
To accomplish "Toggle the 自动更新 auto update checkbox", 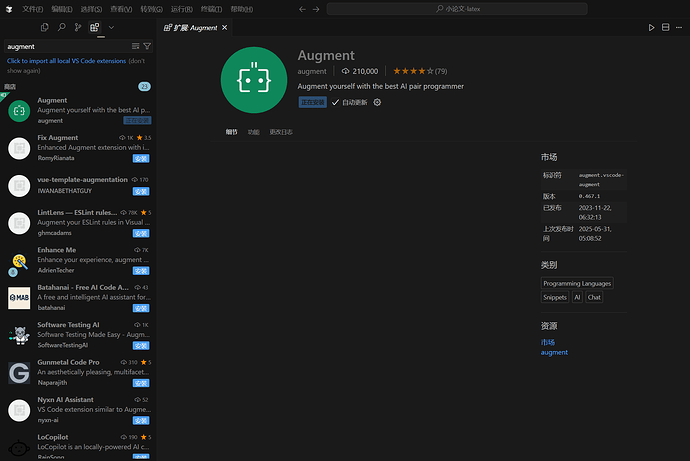I will (x=335, y=102).
